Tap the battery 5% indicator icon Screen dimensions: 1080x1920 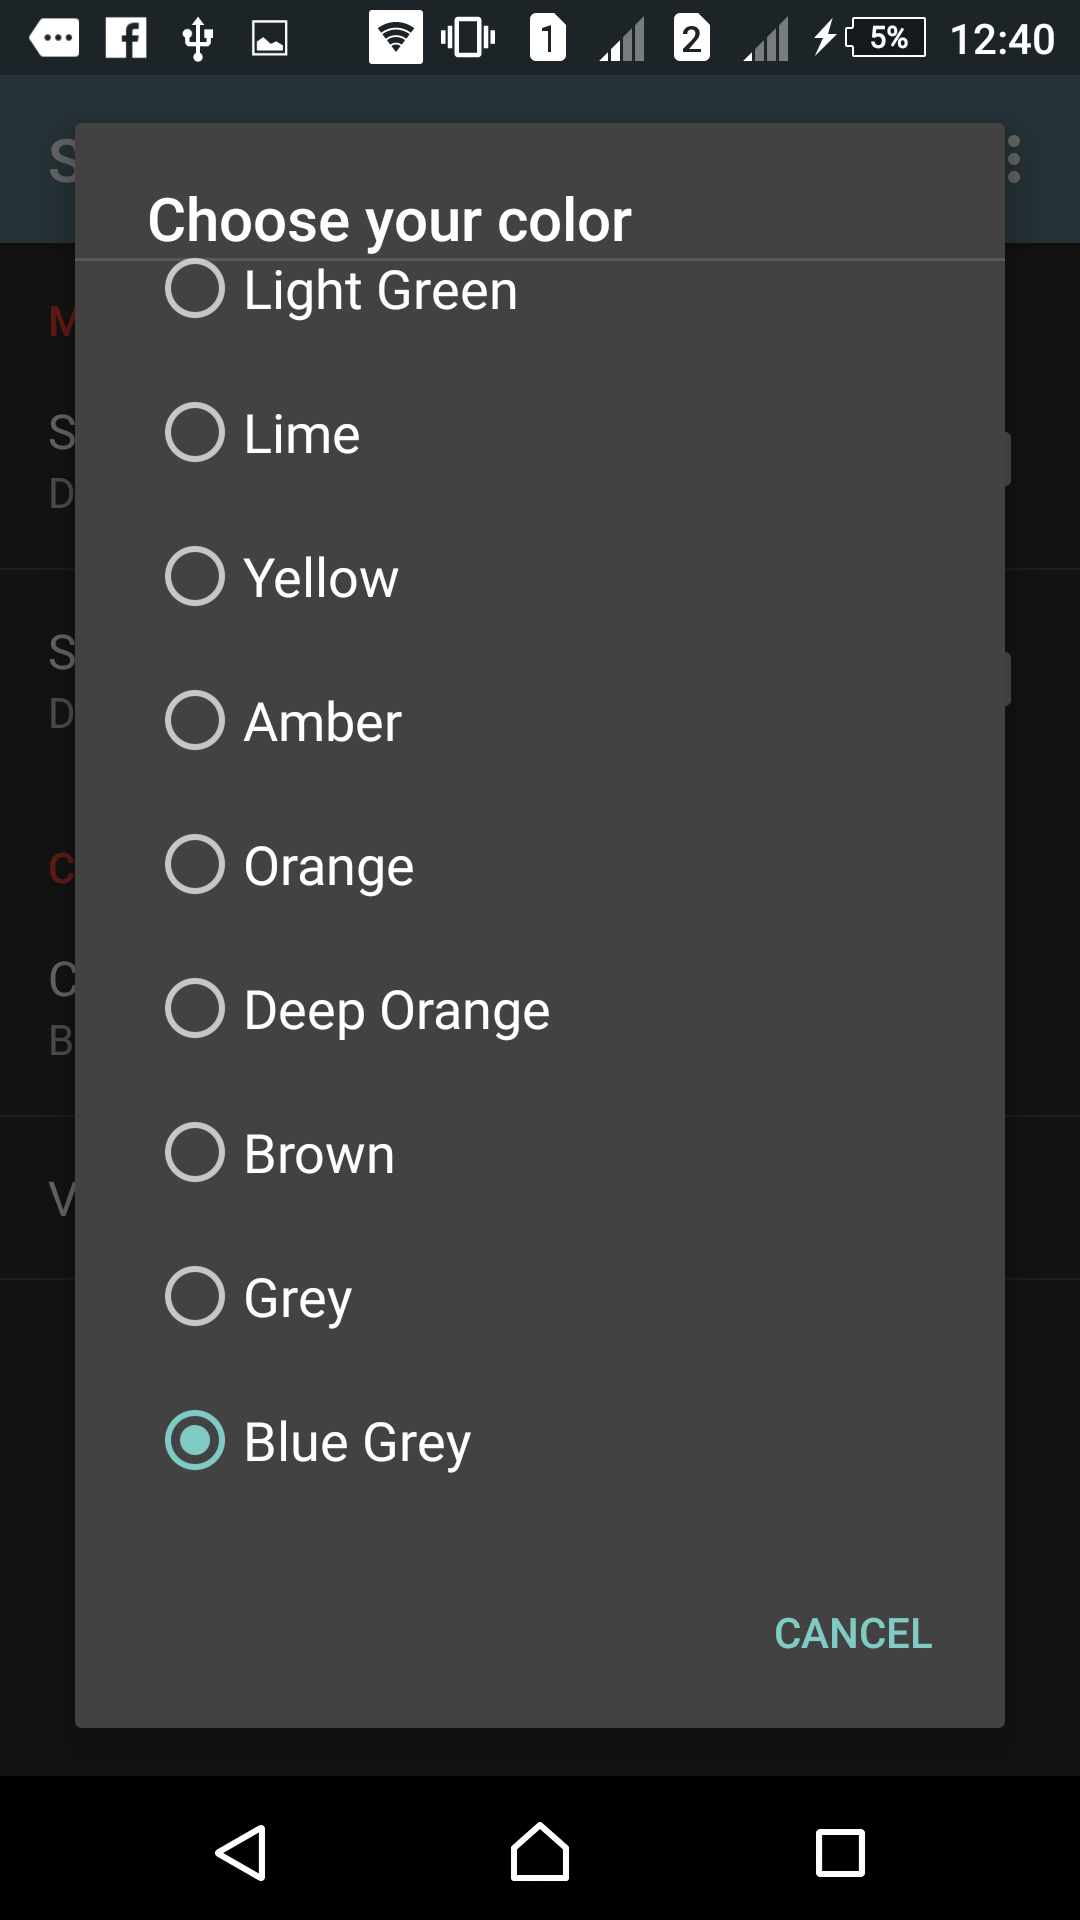pos(886,38)
